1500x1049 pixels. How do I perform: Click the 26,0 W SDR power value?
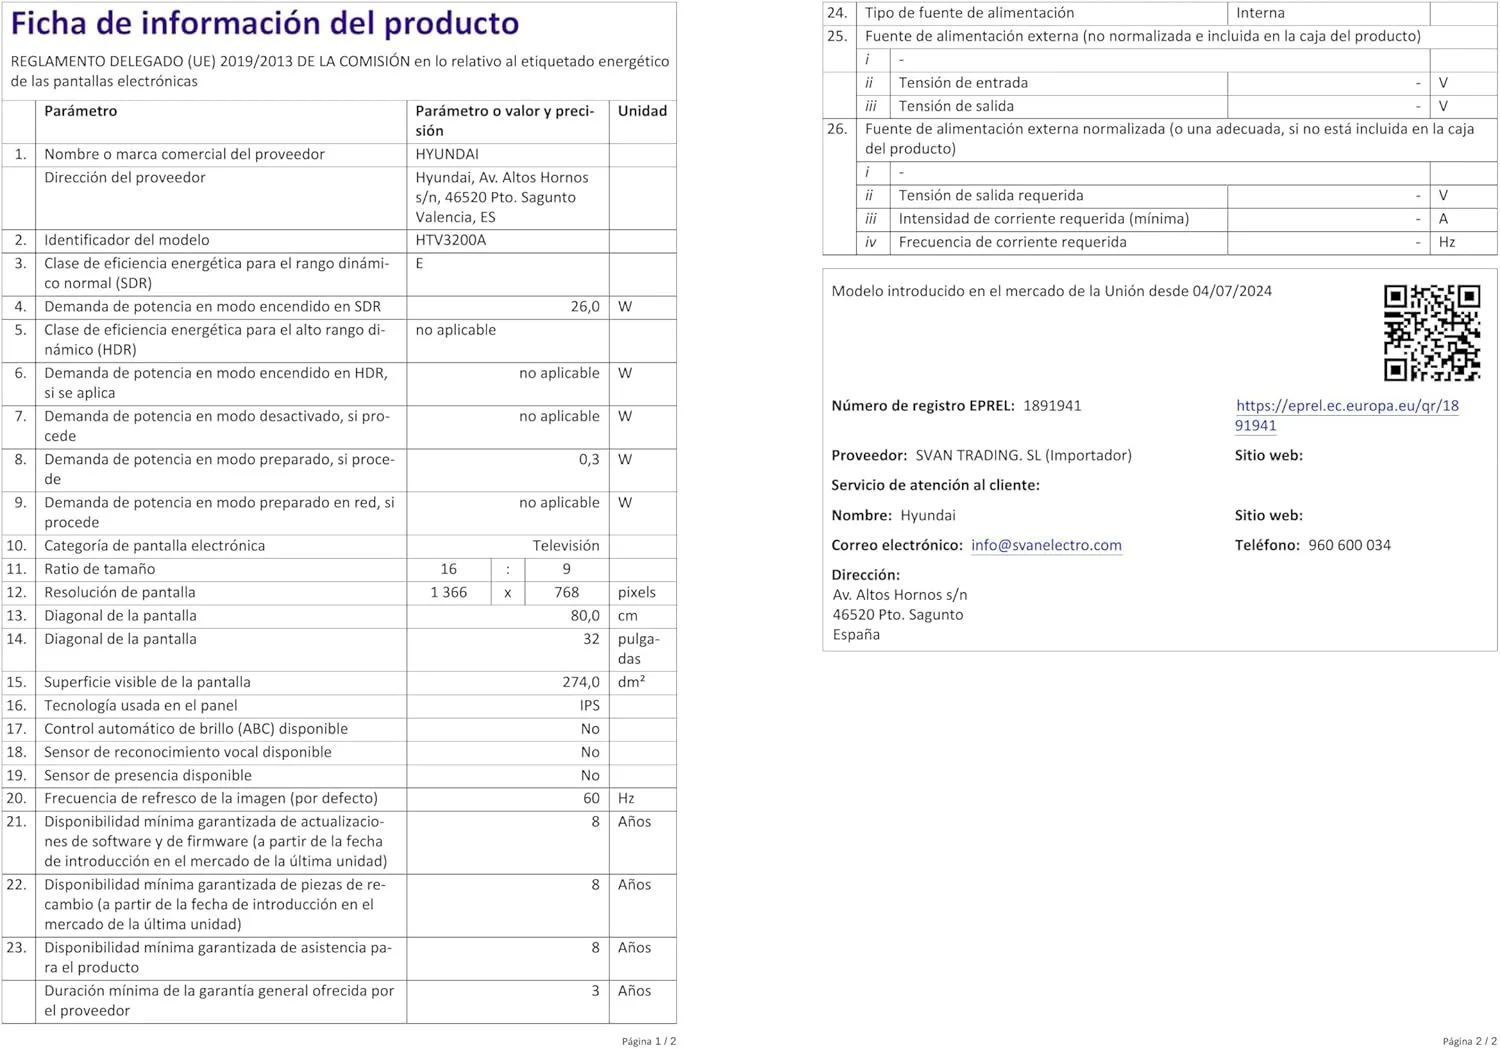[x=585, y=307]
